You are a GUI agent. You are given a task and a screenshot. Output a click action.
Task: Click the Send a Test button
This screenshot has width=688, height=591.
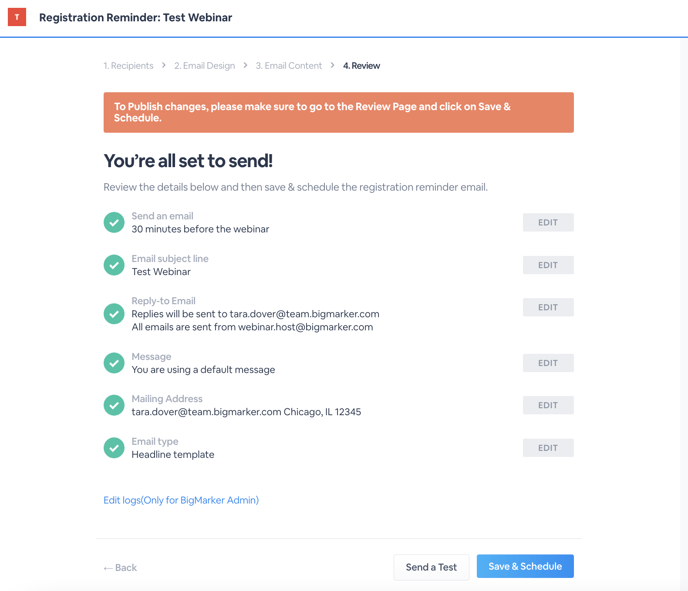point(431,567)
